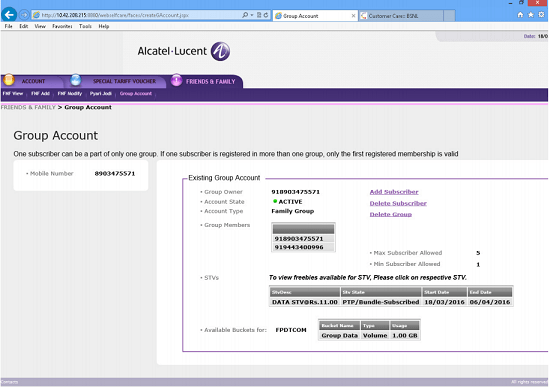
Task: Open favorites star icon
Action: (531, 15)
